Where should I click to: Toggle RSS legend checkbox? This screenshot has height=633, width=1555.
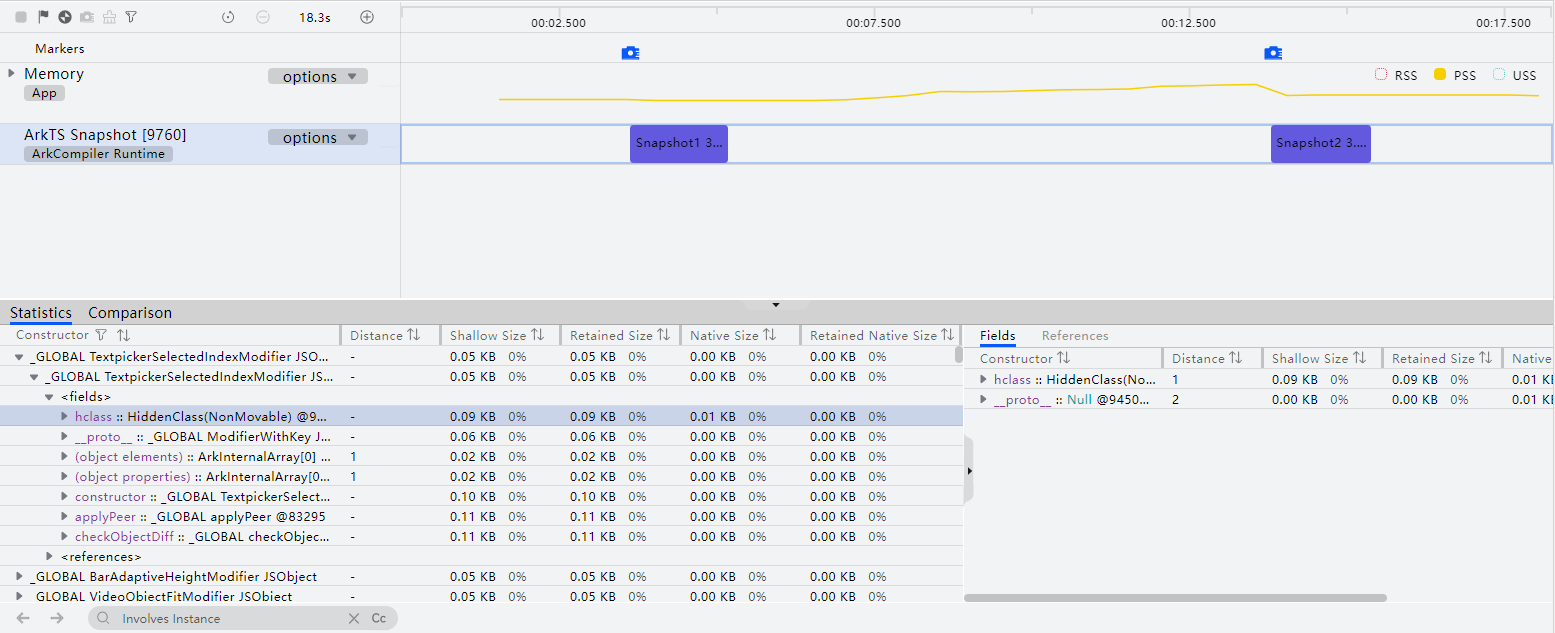(x=1382, y=74)
